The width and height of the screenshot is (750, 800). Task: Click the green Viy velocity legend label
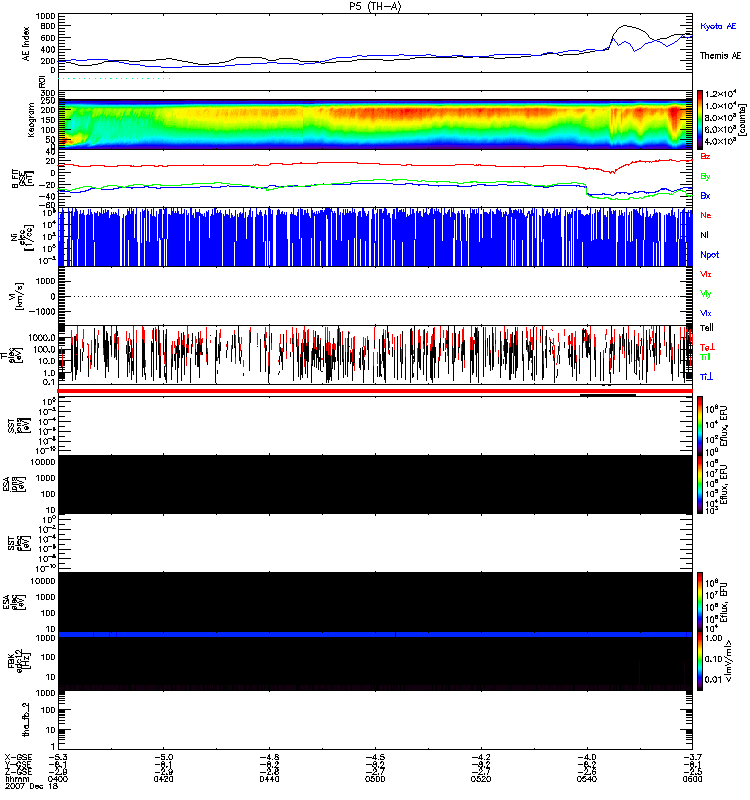(x=706, y=293)
